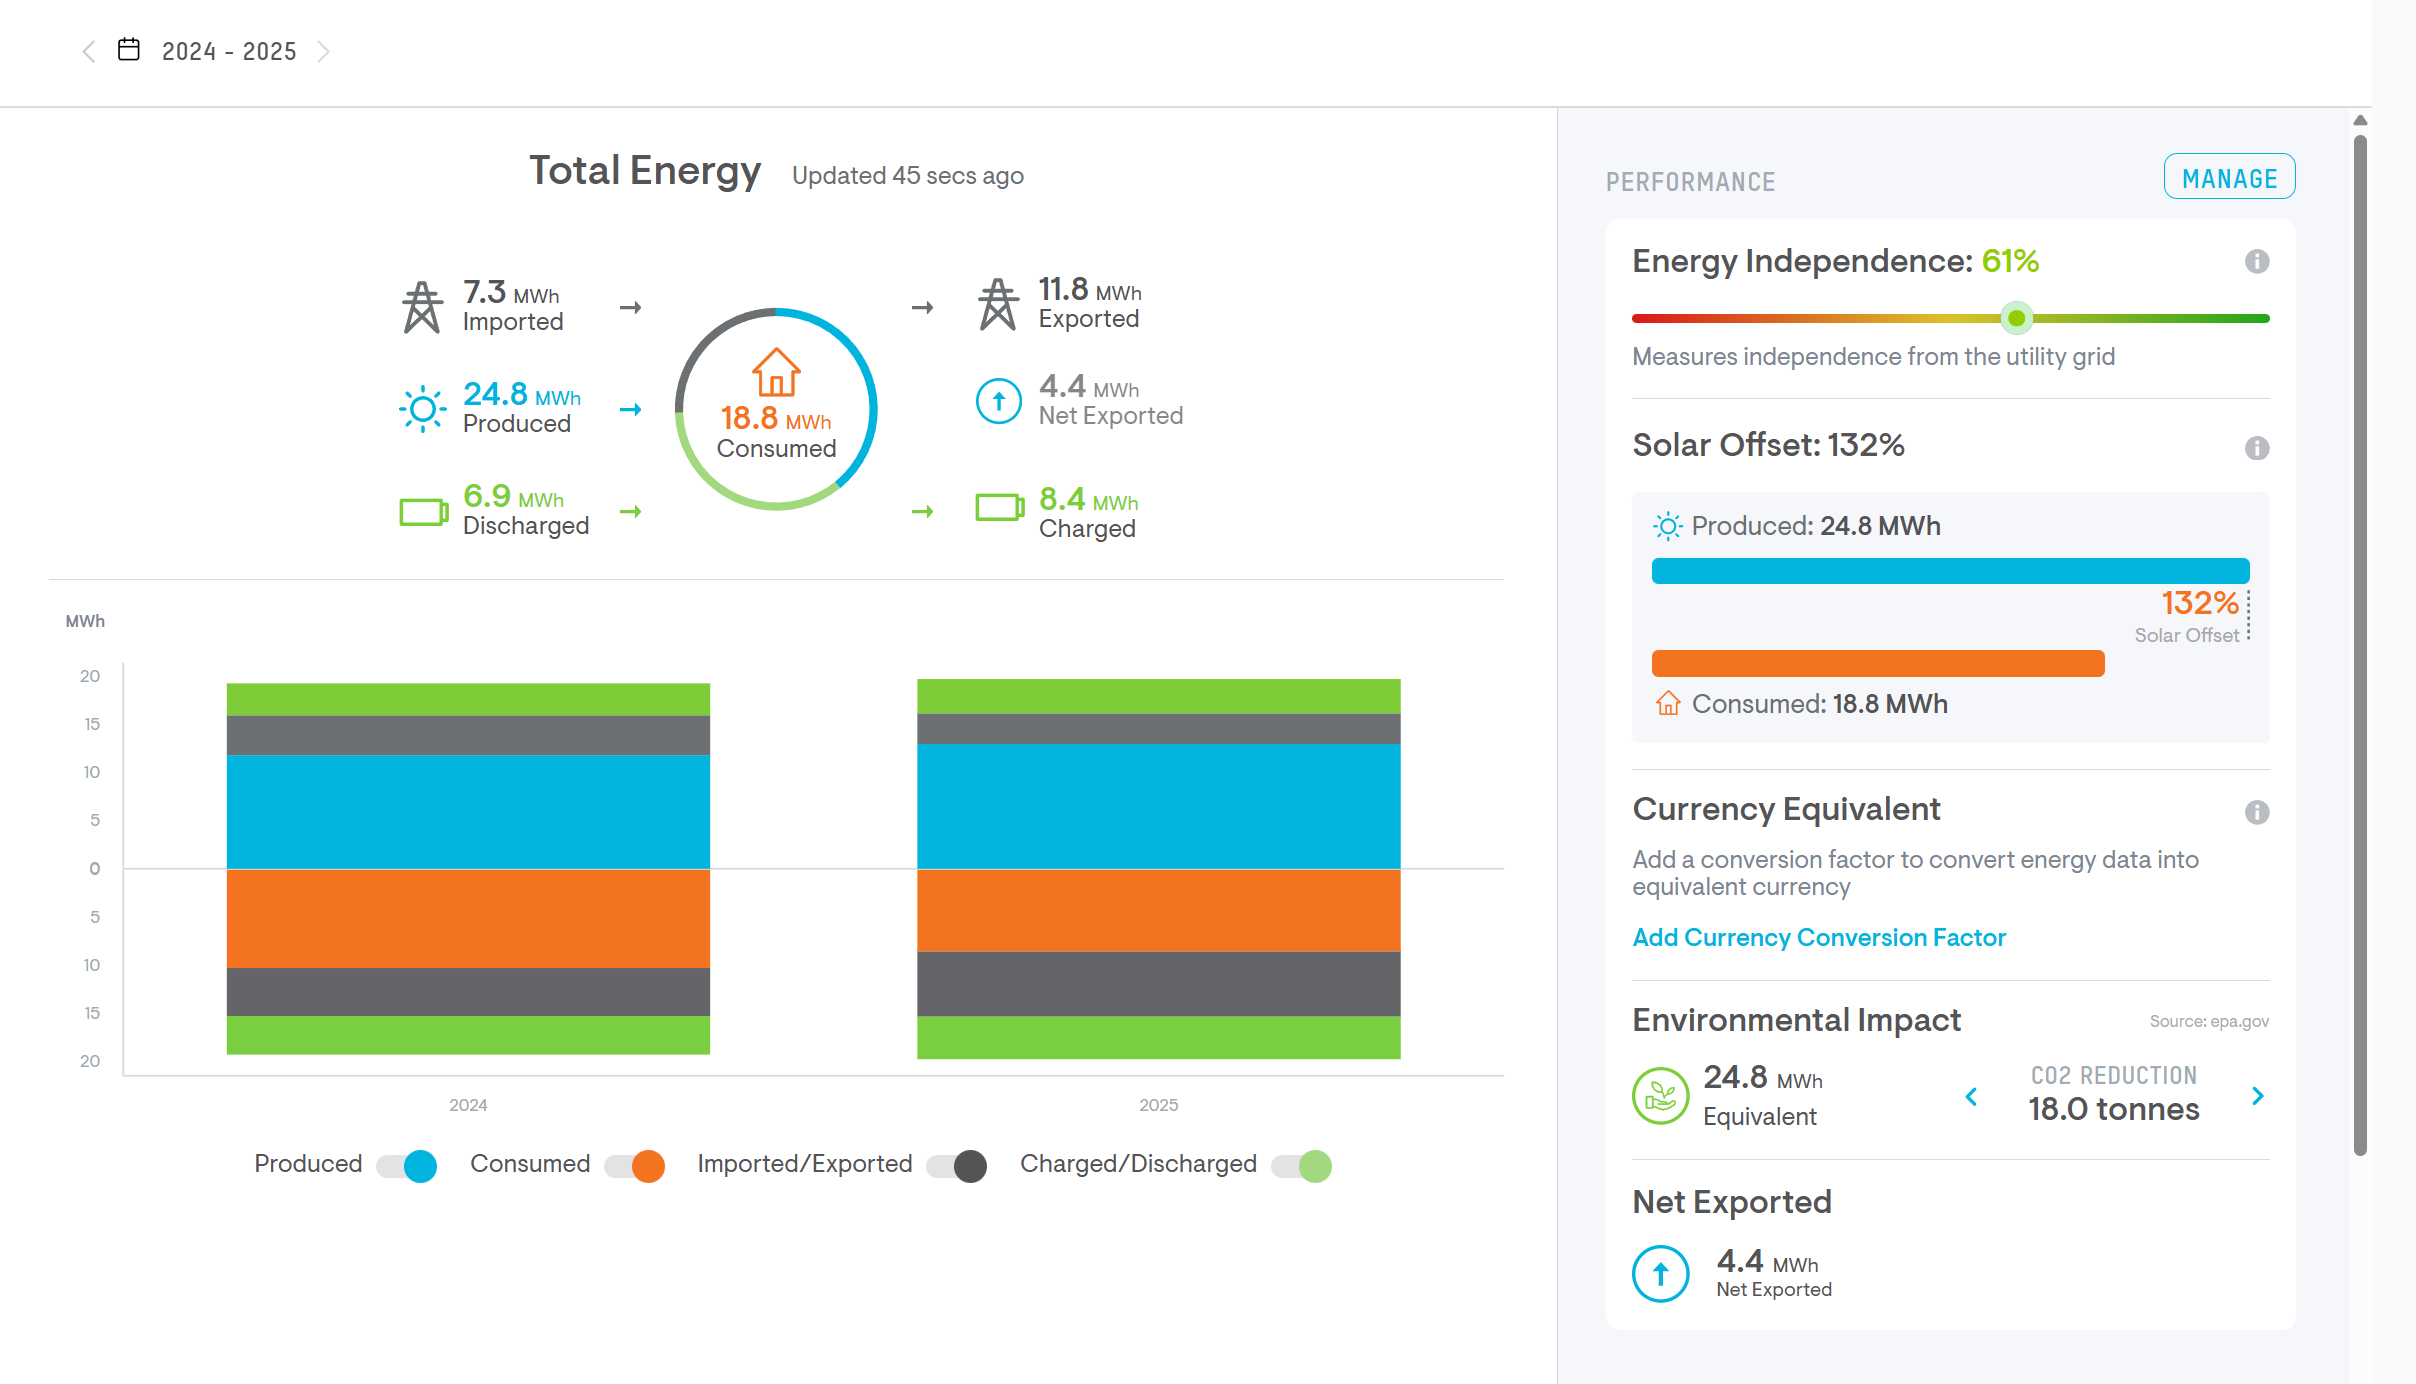Click the orange house Consumed icon
This screenshot has width=2416, height=1384.
[776, 373]
